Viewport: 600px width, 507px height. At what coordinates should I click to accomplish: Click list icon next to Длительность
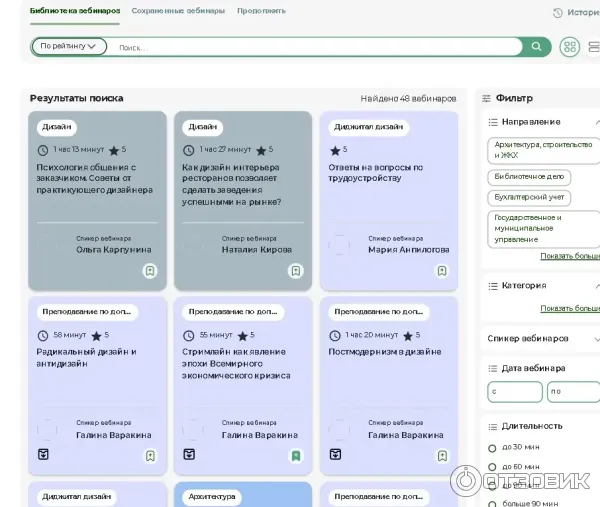[493, 427]
